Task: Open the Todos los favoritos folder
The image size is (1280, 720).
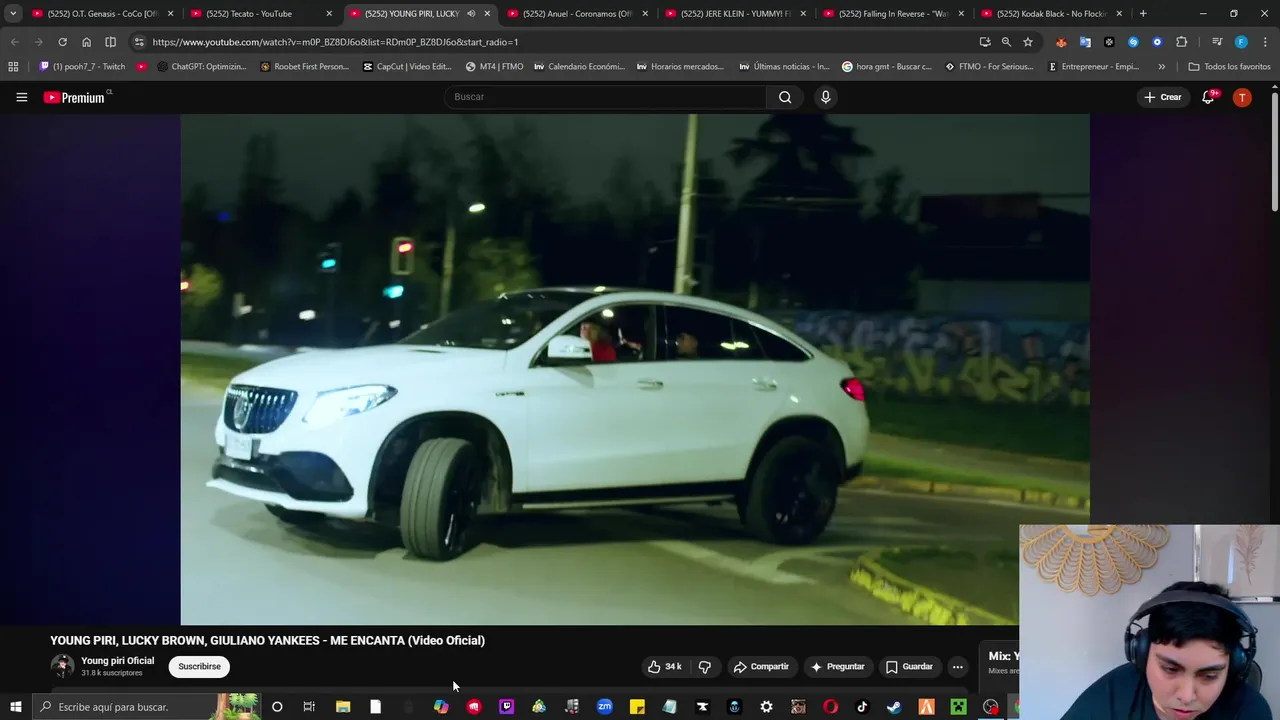Action: 1229,67
